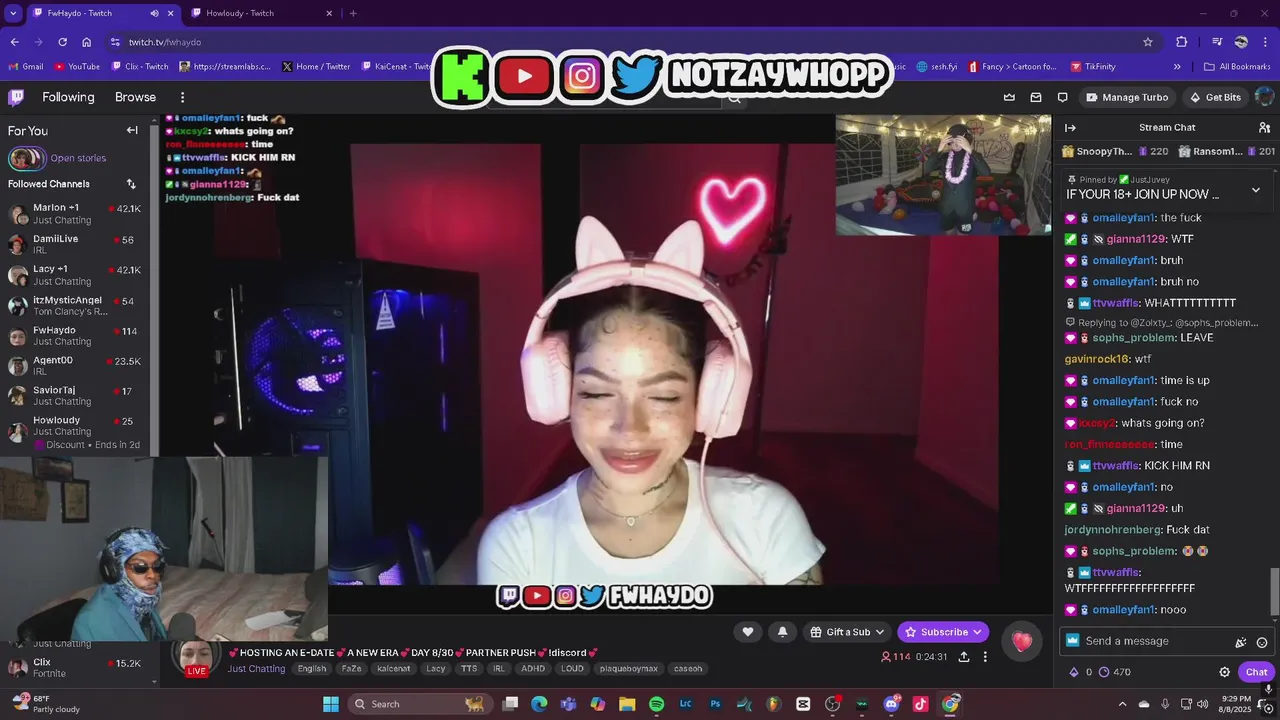Screen dimensions: 1280x720
Task: Open the Twitch more options menu beside Browse
Action: click(x=182, y=97)
